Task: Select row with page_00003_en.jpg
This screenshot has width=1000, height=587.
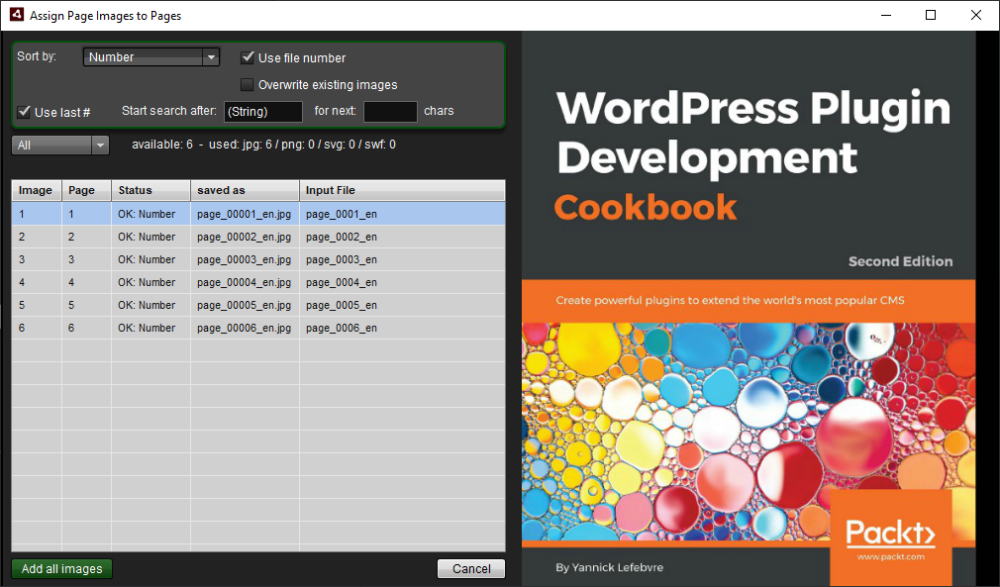Action: click(x=258, y=260)
